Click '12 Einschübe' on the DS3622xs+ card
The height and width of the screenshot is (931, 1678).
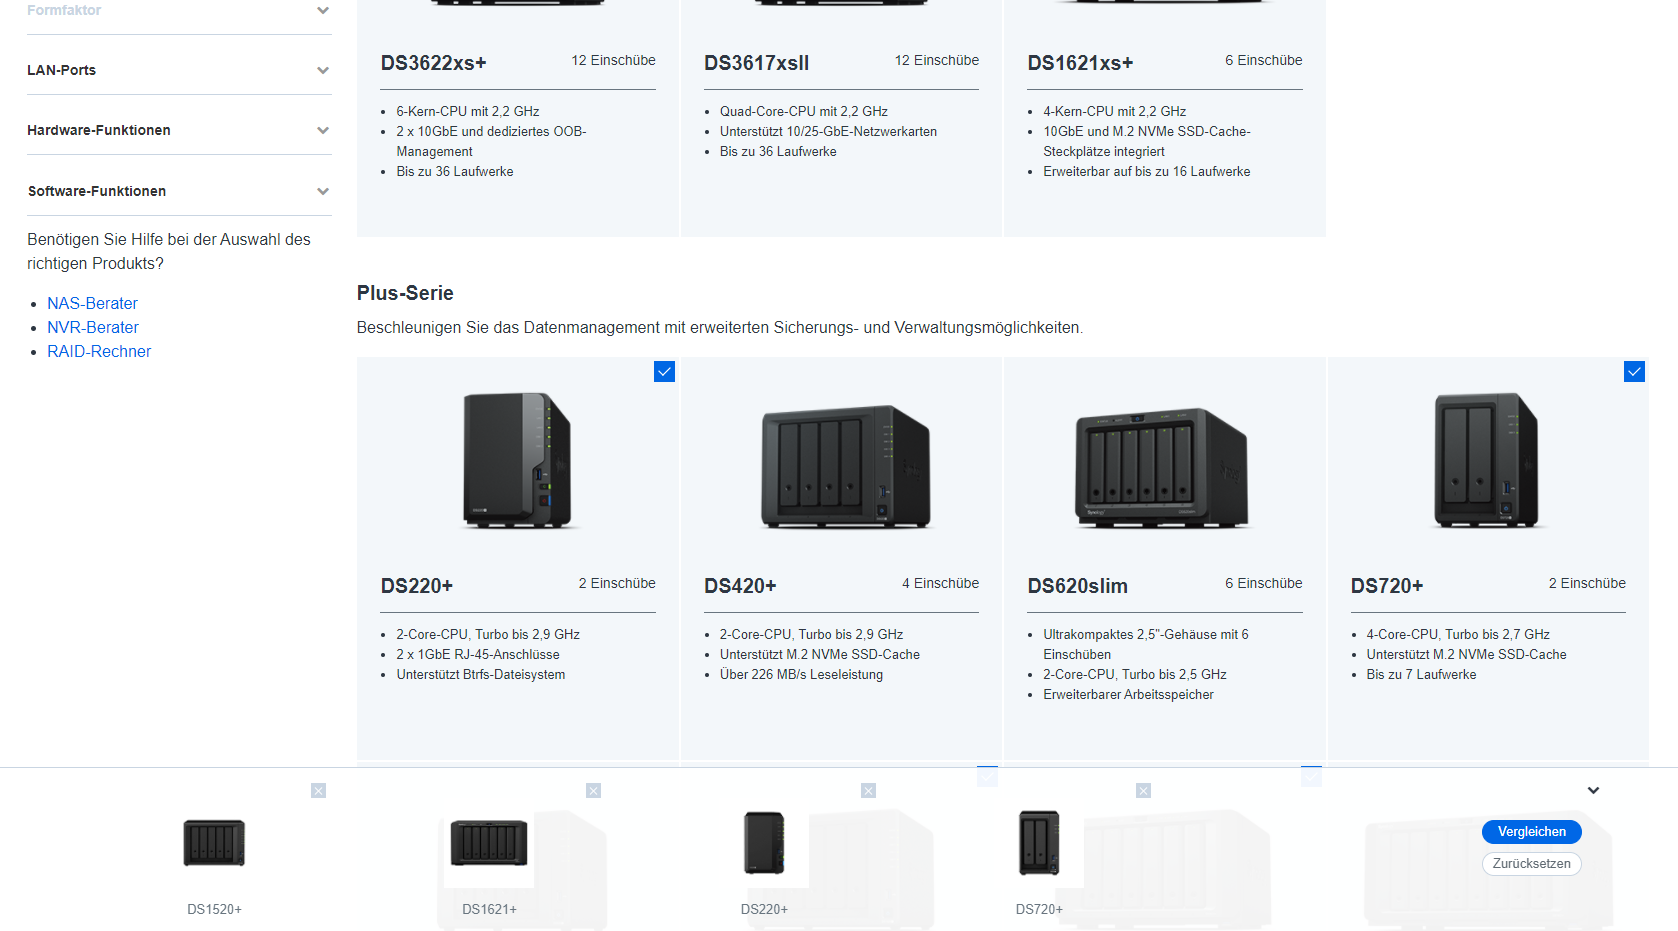(614, 60)
